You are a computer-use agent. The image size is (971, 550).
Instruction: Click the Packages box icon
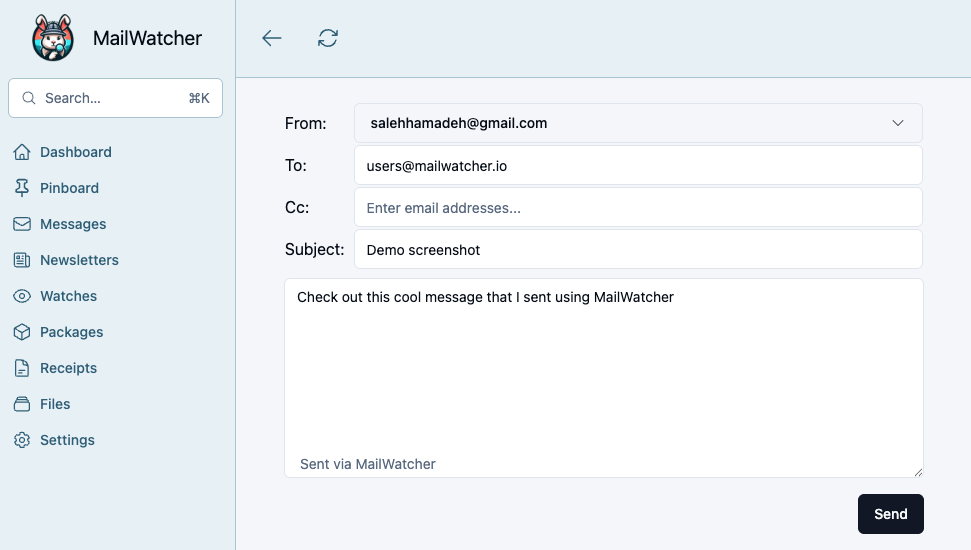tap(22, 332)
